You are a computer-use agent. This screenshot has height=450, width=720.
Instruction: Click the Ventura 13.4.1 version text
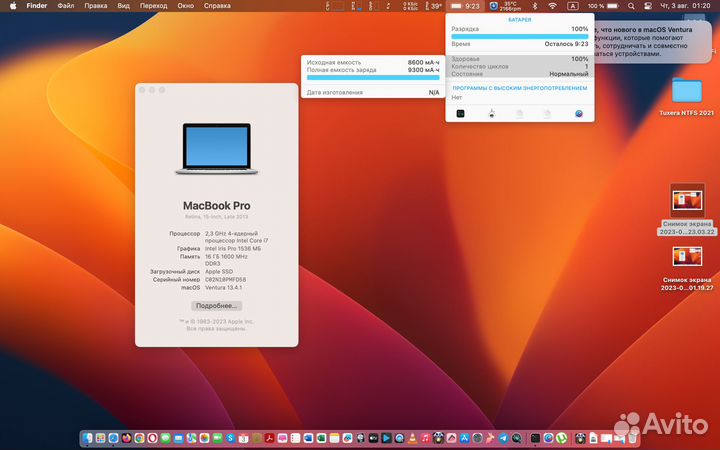pos(223,287)
